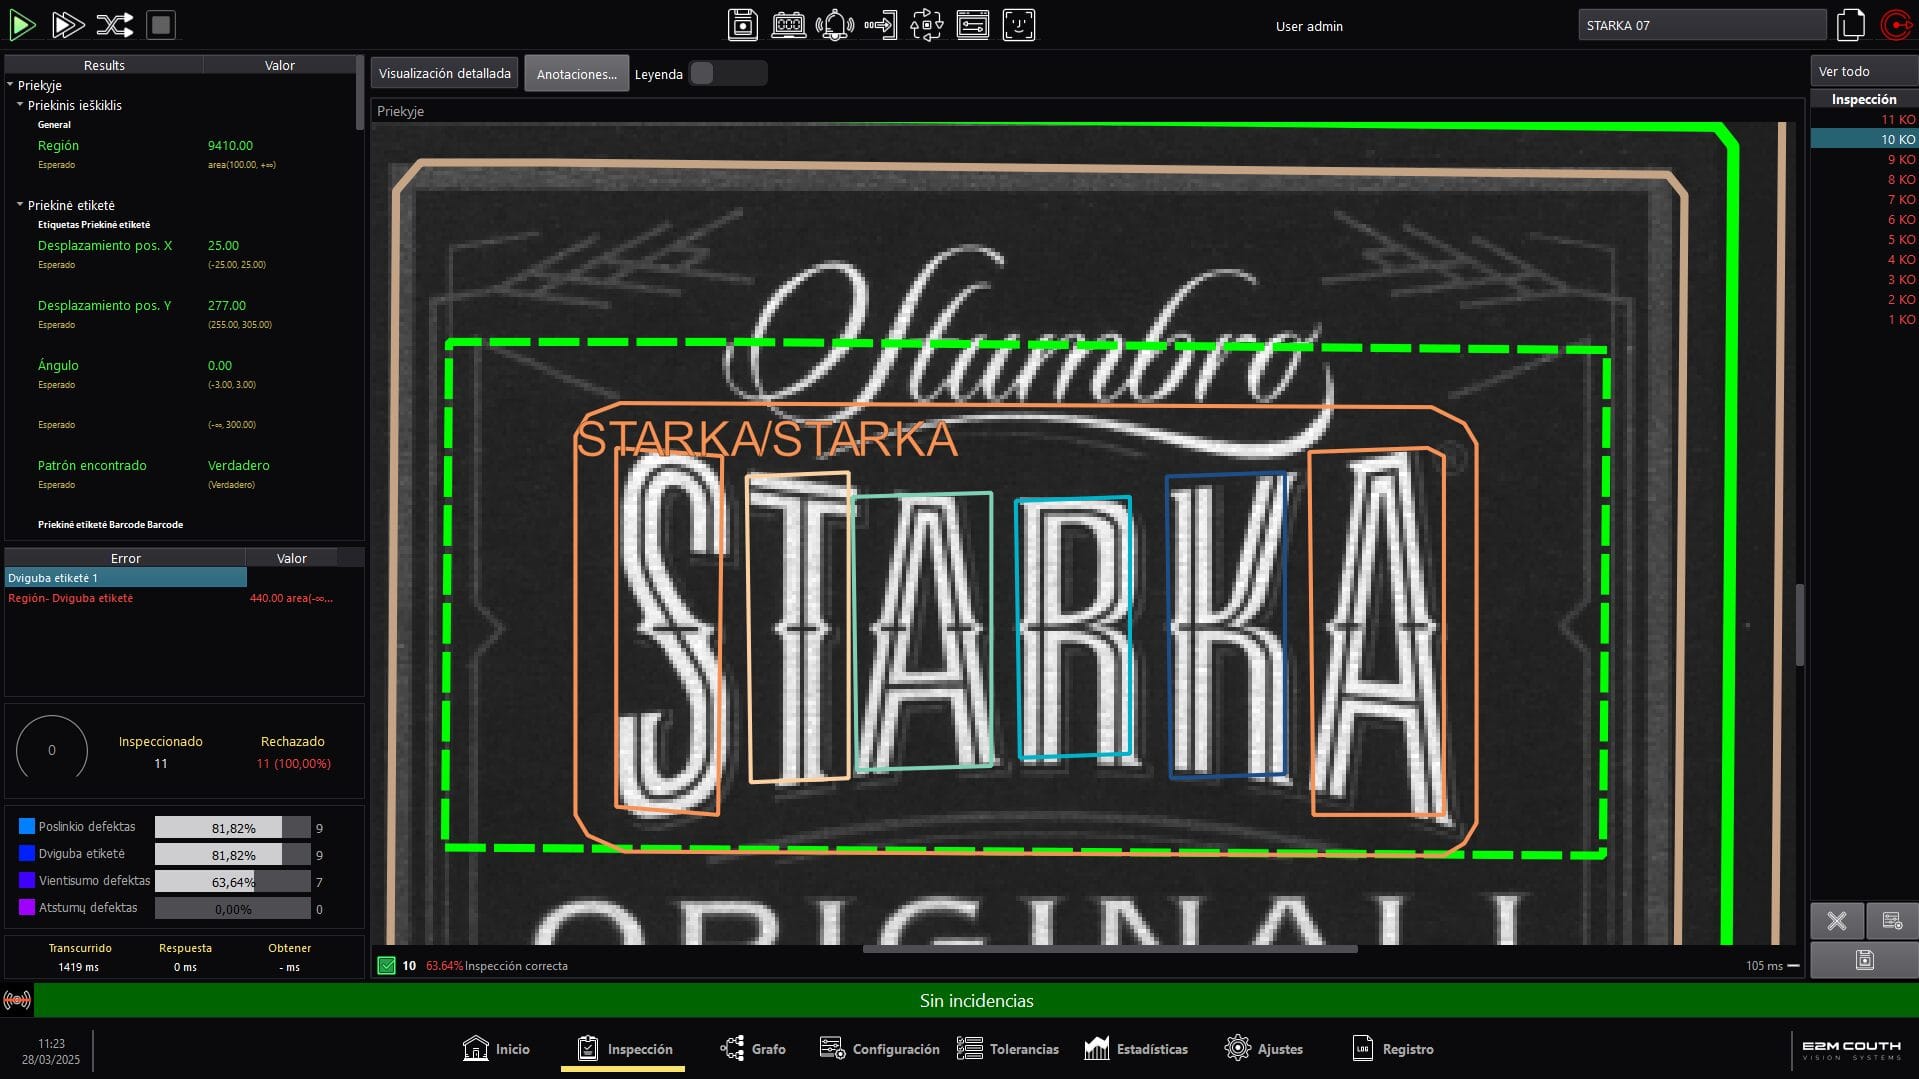
Task: Collapse the Priekyje tree node
Action: pyautogui.click(x=10, y=85)
